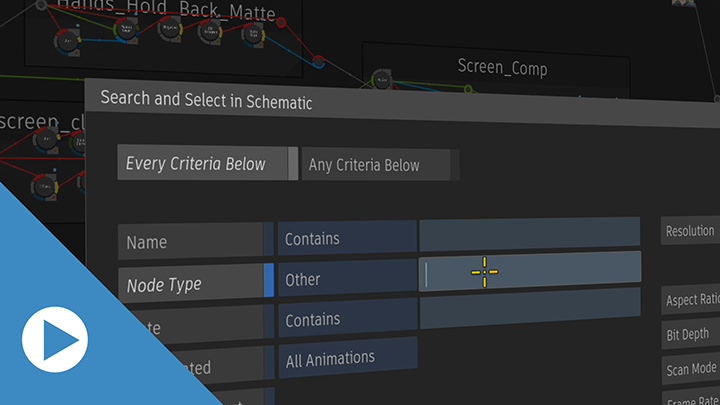Select Every Criteria Below option
The height and width of the screenshot is (405, 720).
coord(208,163)
